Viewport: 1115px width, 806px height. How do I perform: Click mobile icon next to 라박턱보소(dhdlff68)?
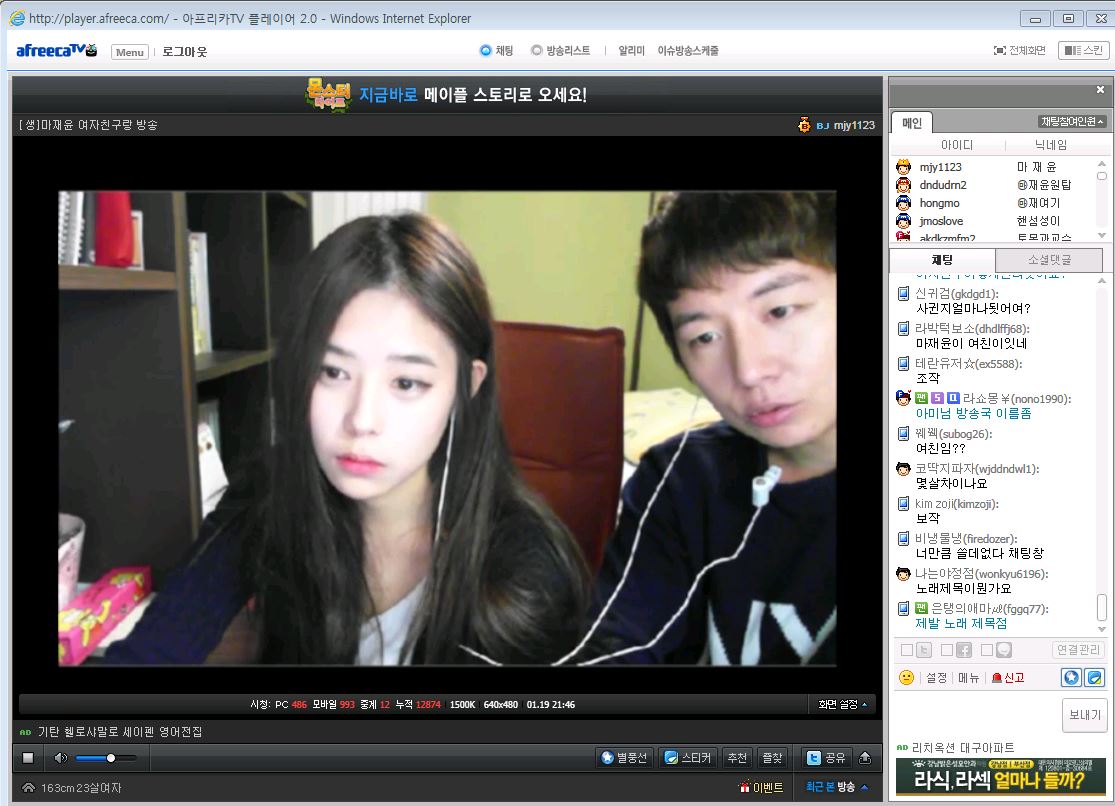coord(903,329)
